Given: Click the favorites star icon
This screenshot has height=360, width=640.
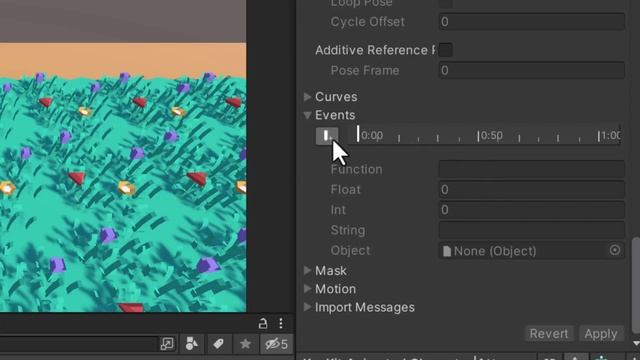Looking at the screenshot, I should click(245, 344).
